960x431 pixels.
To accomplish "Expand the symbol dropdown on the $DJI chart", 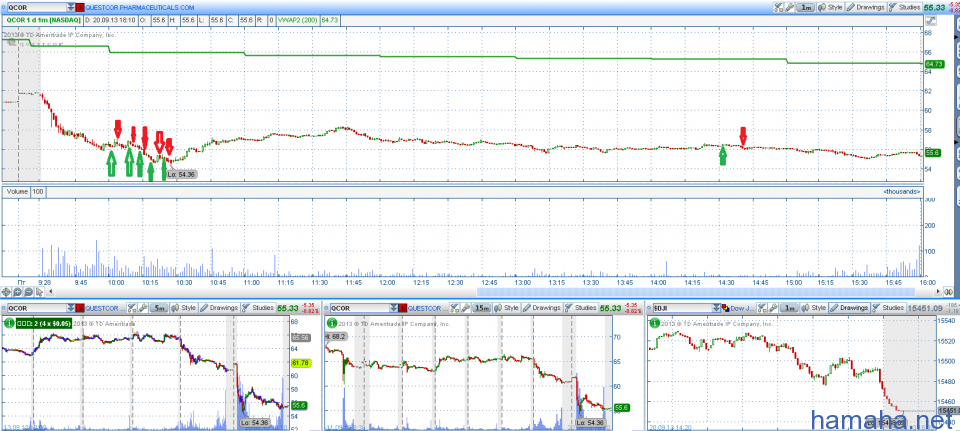I will [716, 308].
